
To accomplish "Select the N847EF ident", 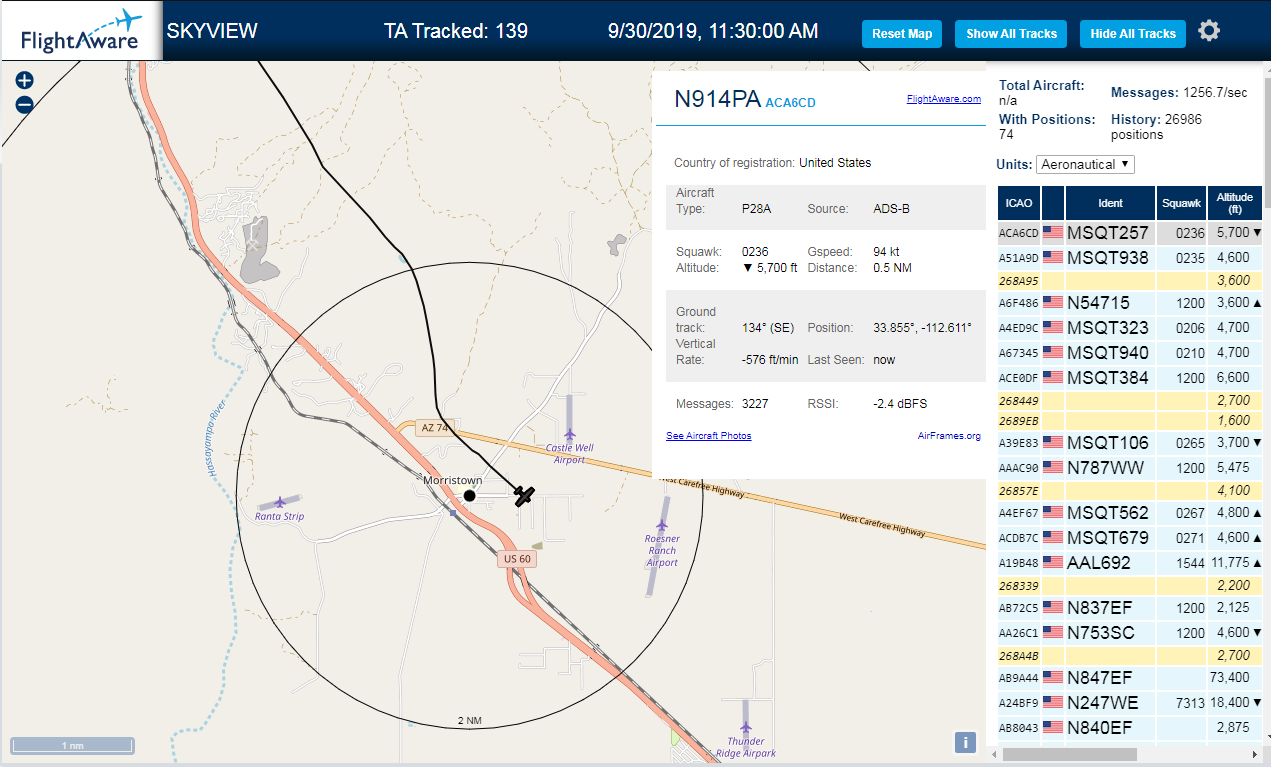I will coord(1100,677).
